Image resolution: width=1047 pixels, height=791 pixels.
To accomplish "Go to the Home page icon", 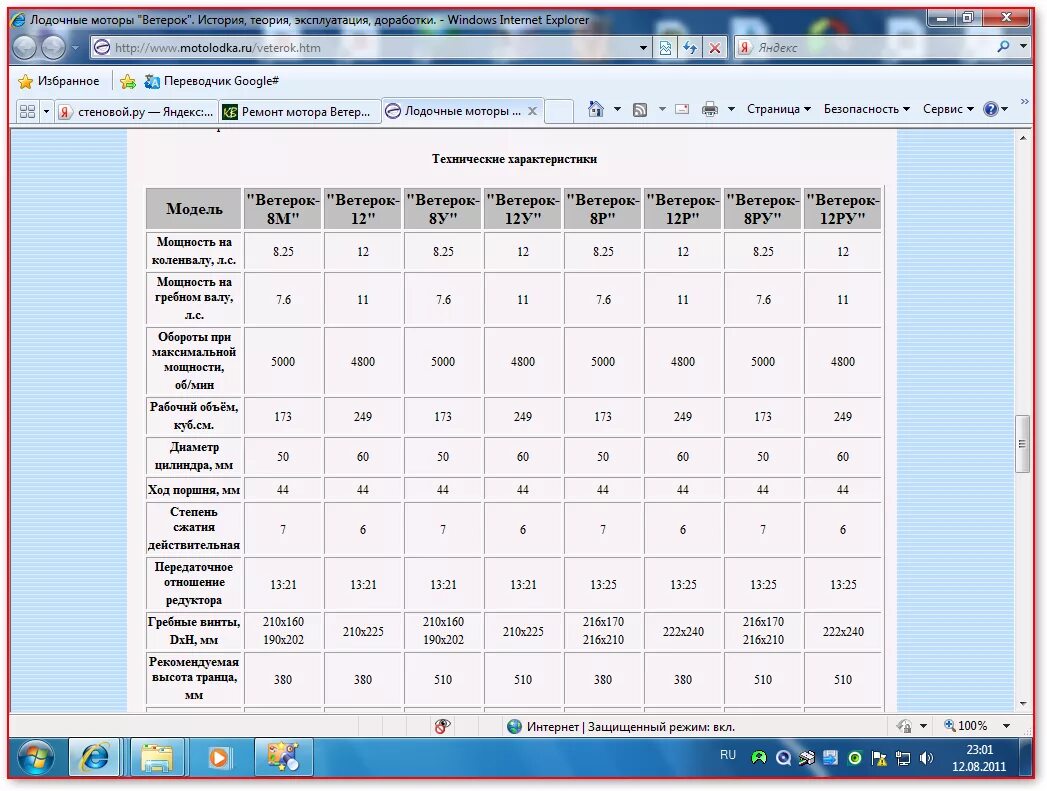I will point(596,109).
